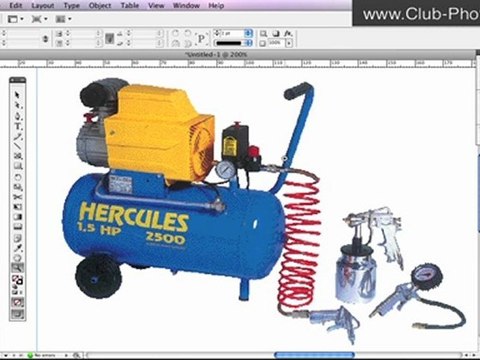
Task: Open the fx effects button
Action: [288, 33]
